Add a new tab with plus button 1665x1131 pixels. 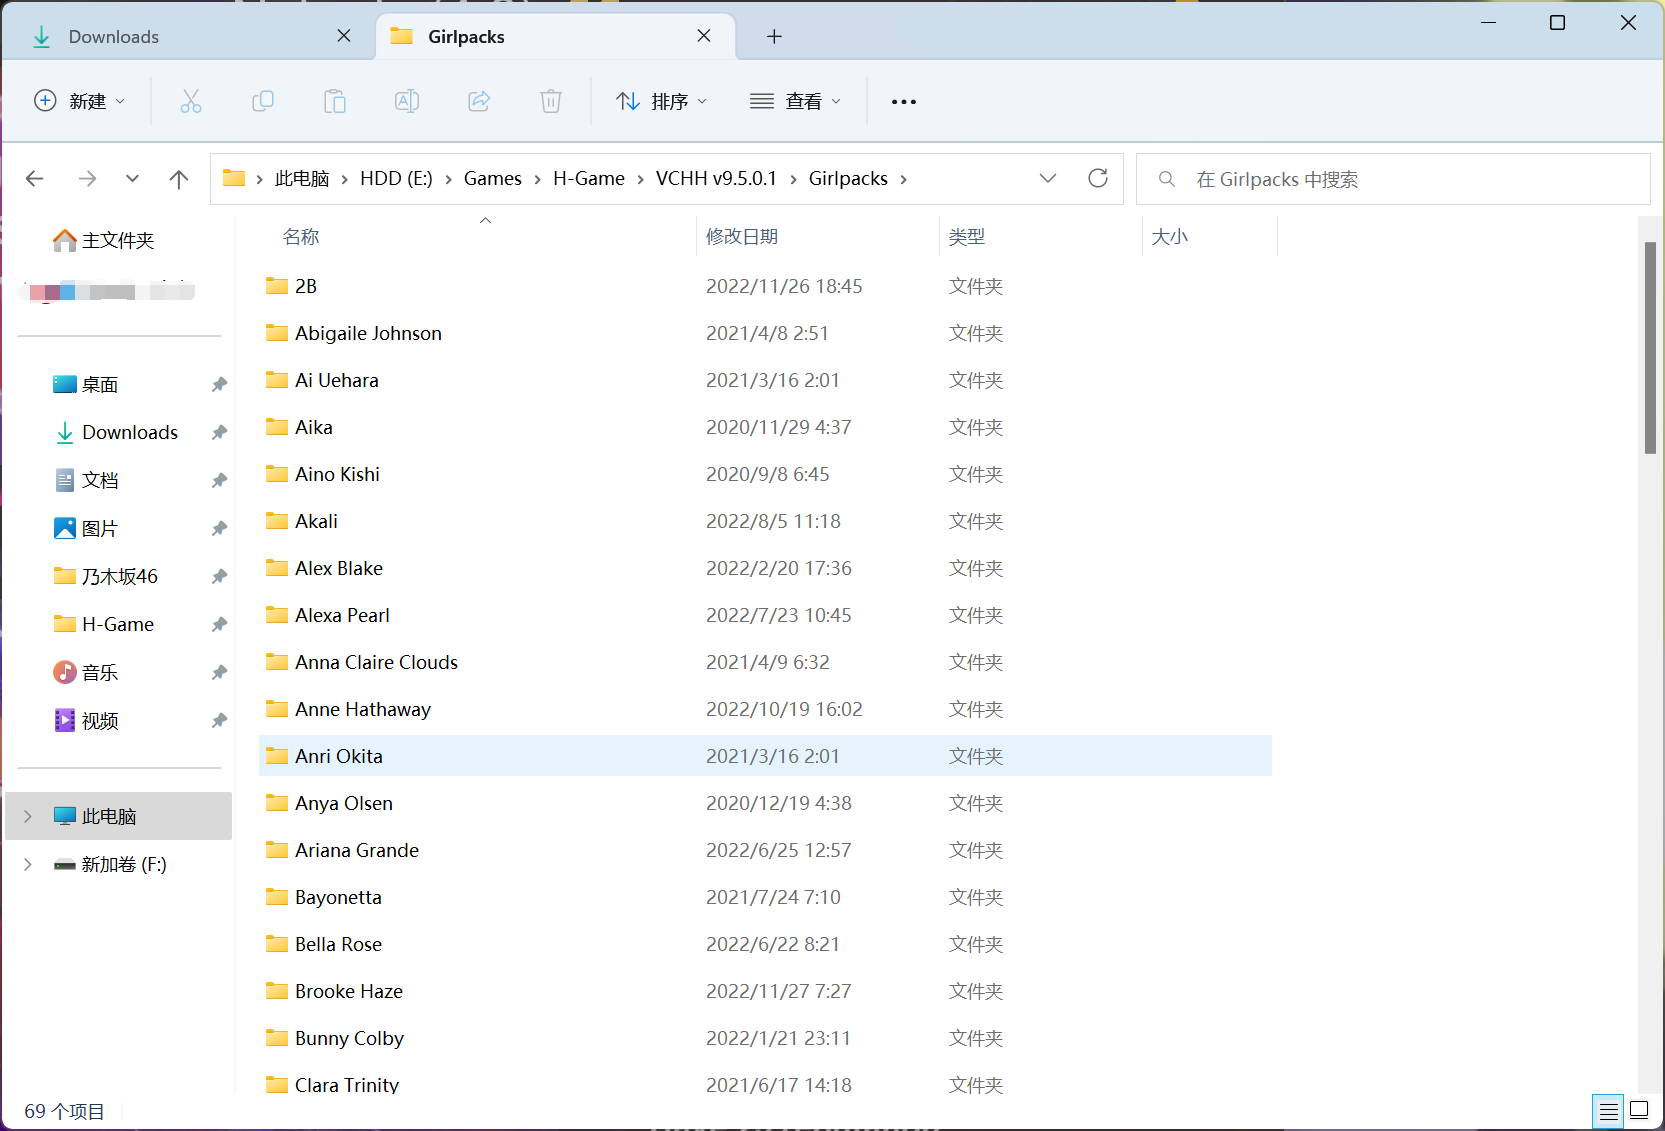coord(774,36)
